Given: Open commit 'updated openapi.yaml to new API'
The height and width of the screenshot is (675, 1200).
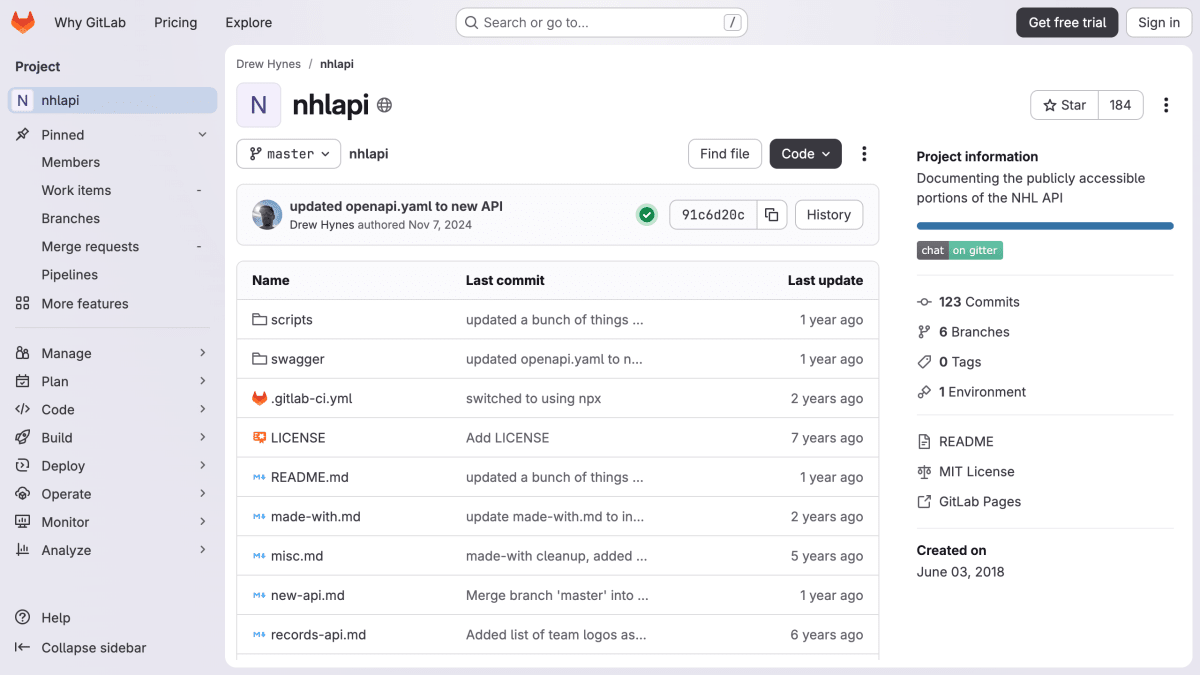Looking at the screenshot, I should (396, 206).
